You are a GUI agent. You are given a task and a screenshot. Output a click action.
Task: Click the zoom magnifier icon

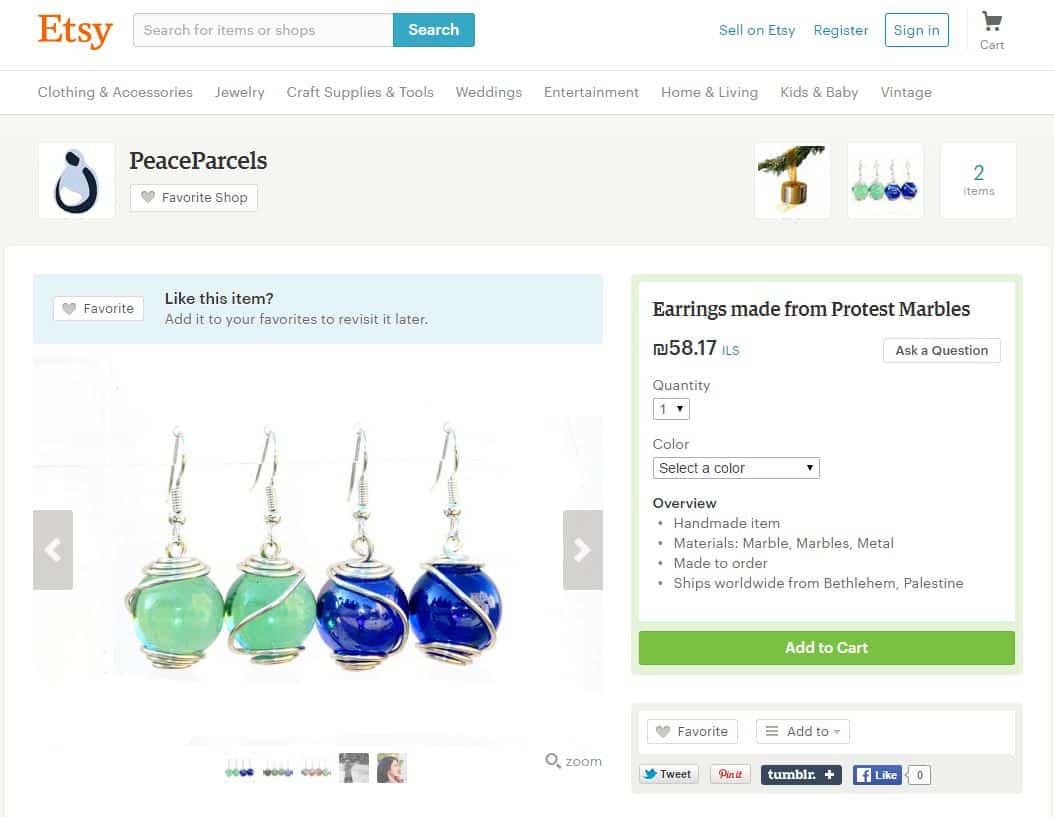[553, 761]
